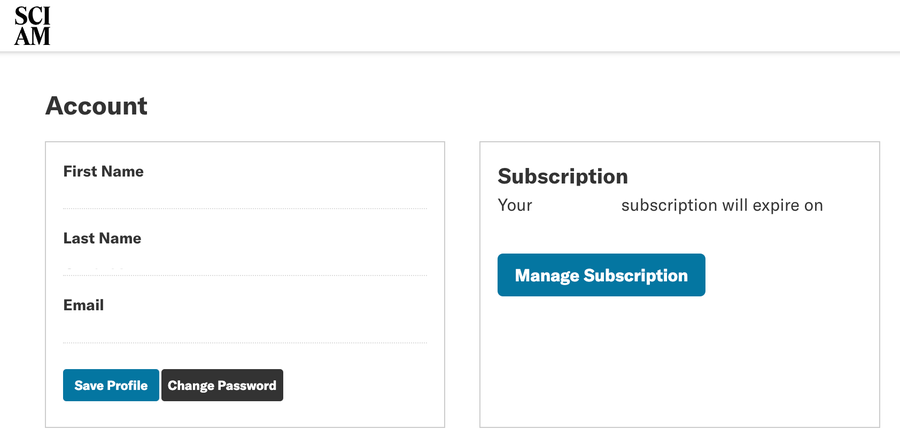Screen dimensions: 900x444
Task: Click blank page area right of Account heading
Action: coord(500,106)
